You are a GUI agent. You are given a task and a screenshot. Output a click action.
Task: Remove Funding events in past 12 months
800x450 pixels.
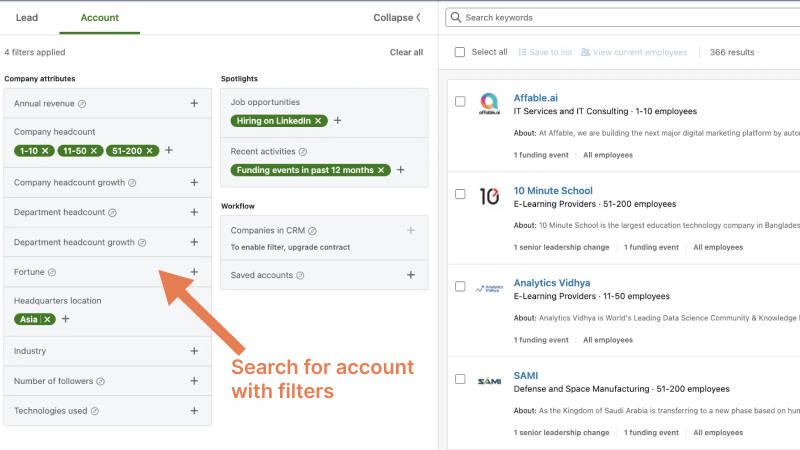pos(381,170)
